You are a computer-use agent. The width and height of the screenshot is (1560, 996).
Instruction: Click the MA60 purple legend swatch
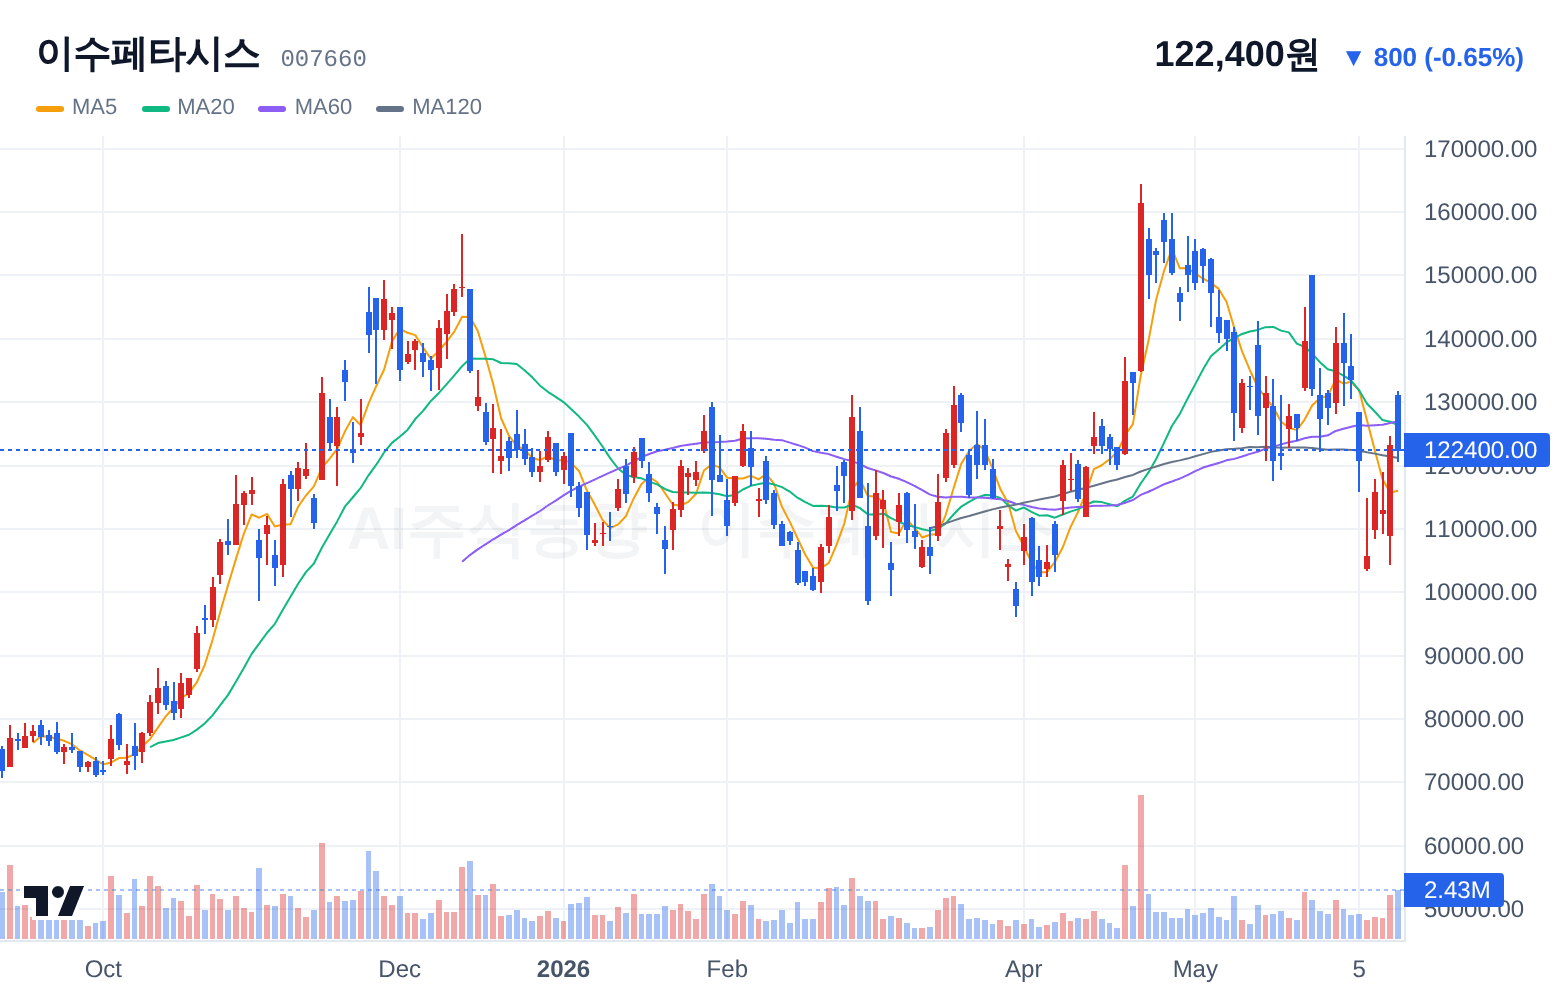272,108
